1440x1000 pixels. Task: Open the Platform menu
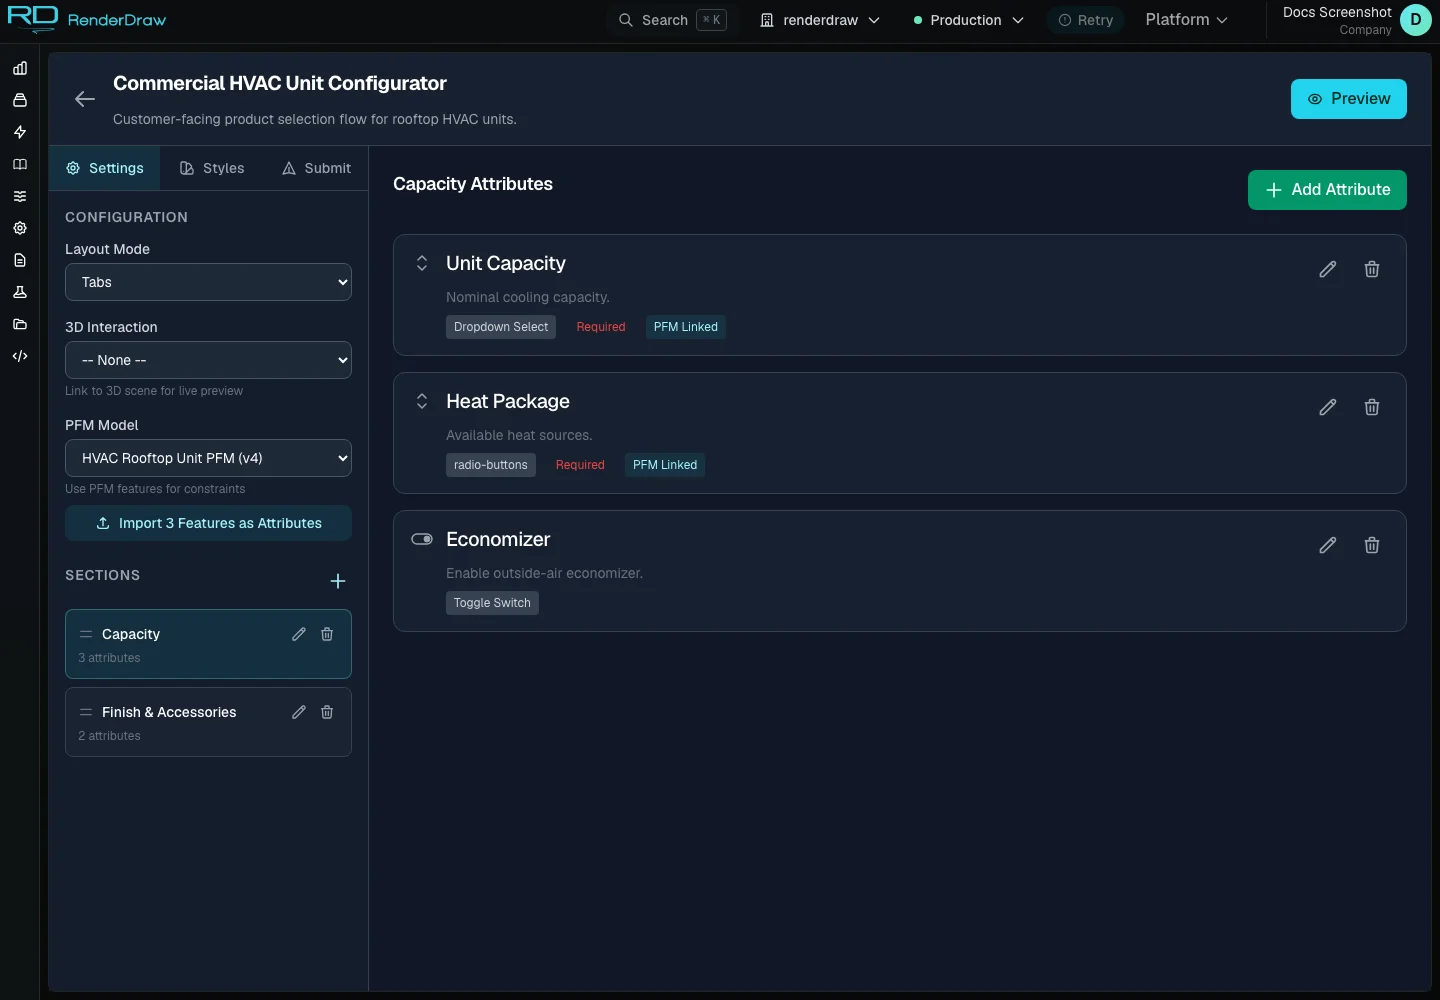click(x=1186, y=20)
